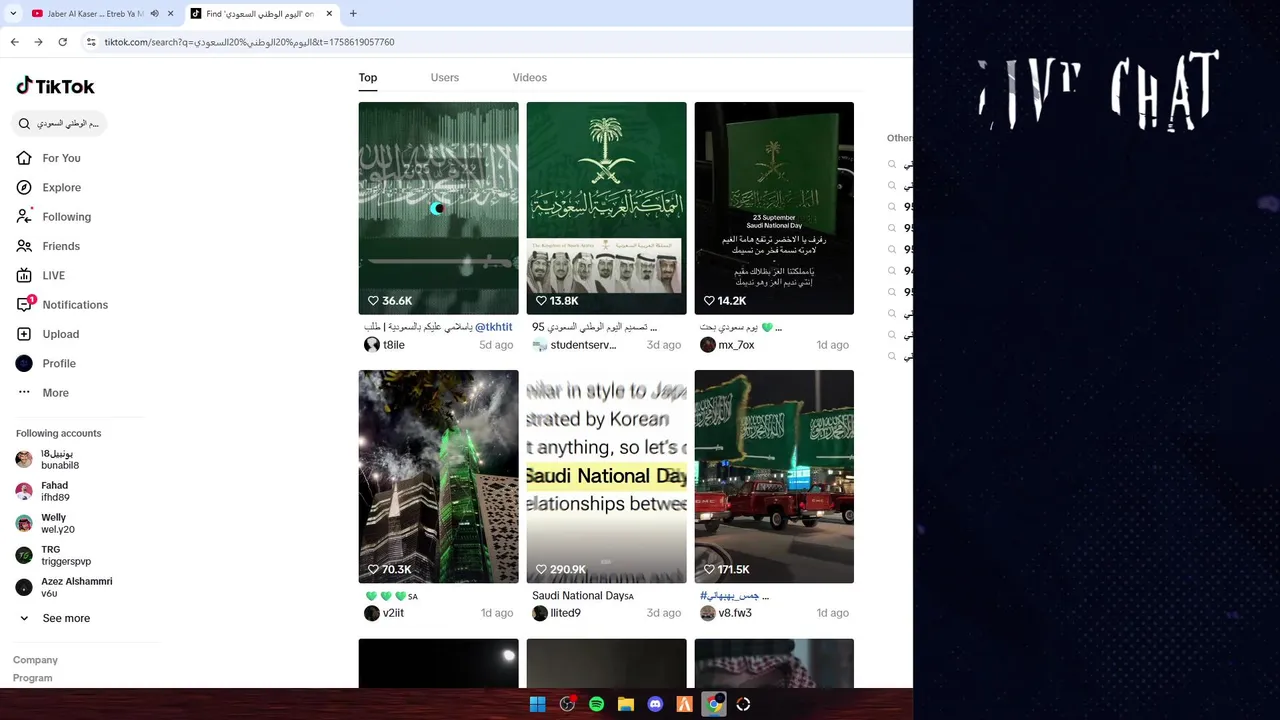Image resolution: width=1280 pixels, height=720 pixels.
Task: Open Azez Alshammri v6u account
Action: point(76,587)
